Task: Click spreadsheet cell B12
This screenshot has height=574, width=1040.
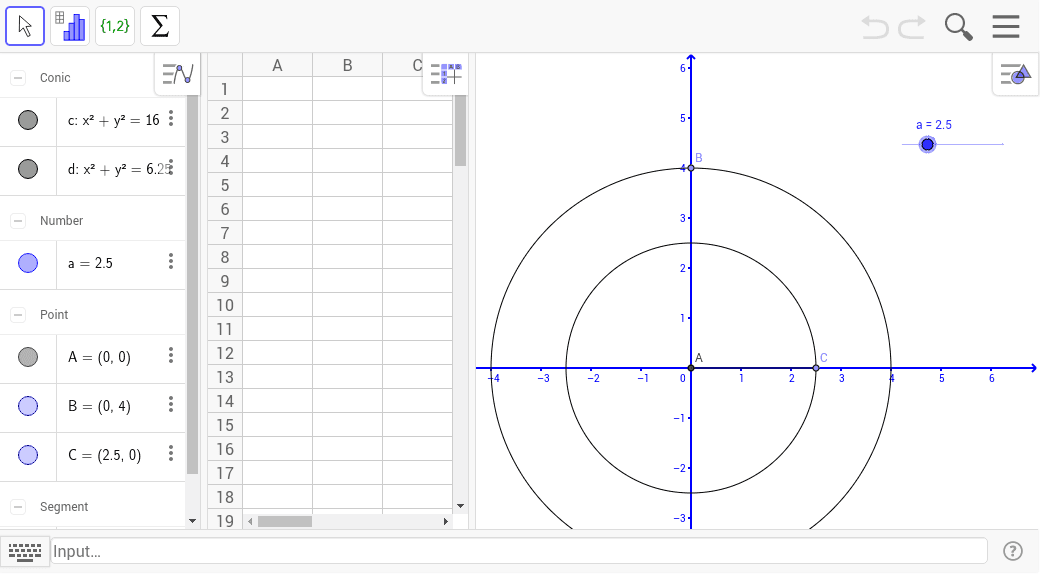Action: tap(348, 353)
